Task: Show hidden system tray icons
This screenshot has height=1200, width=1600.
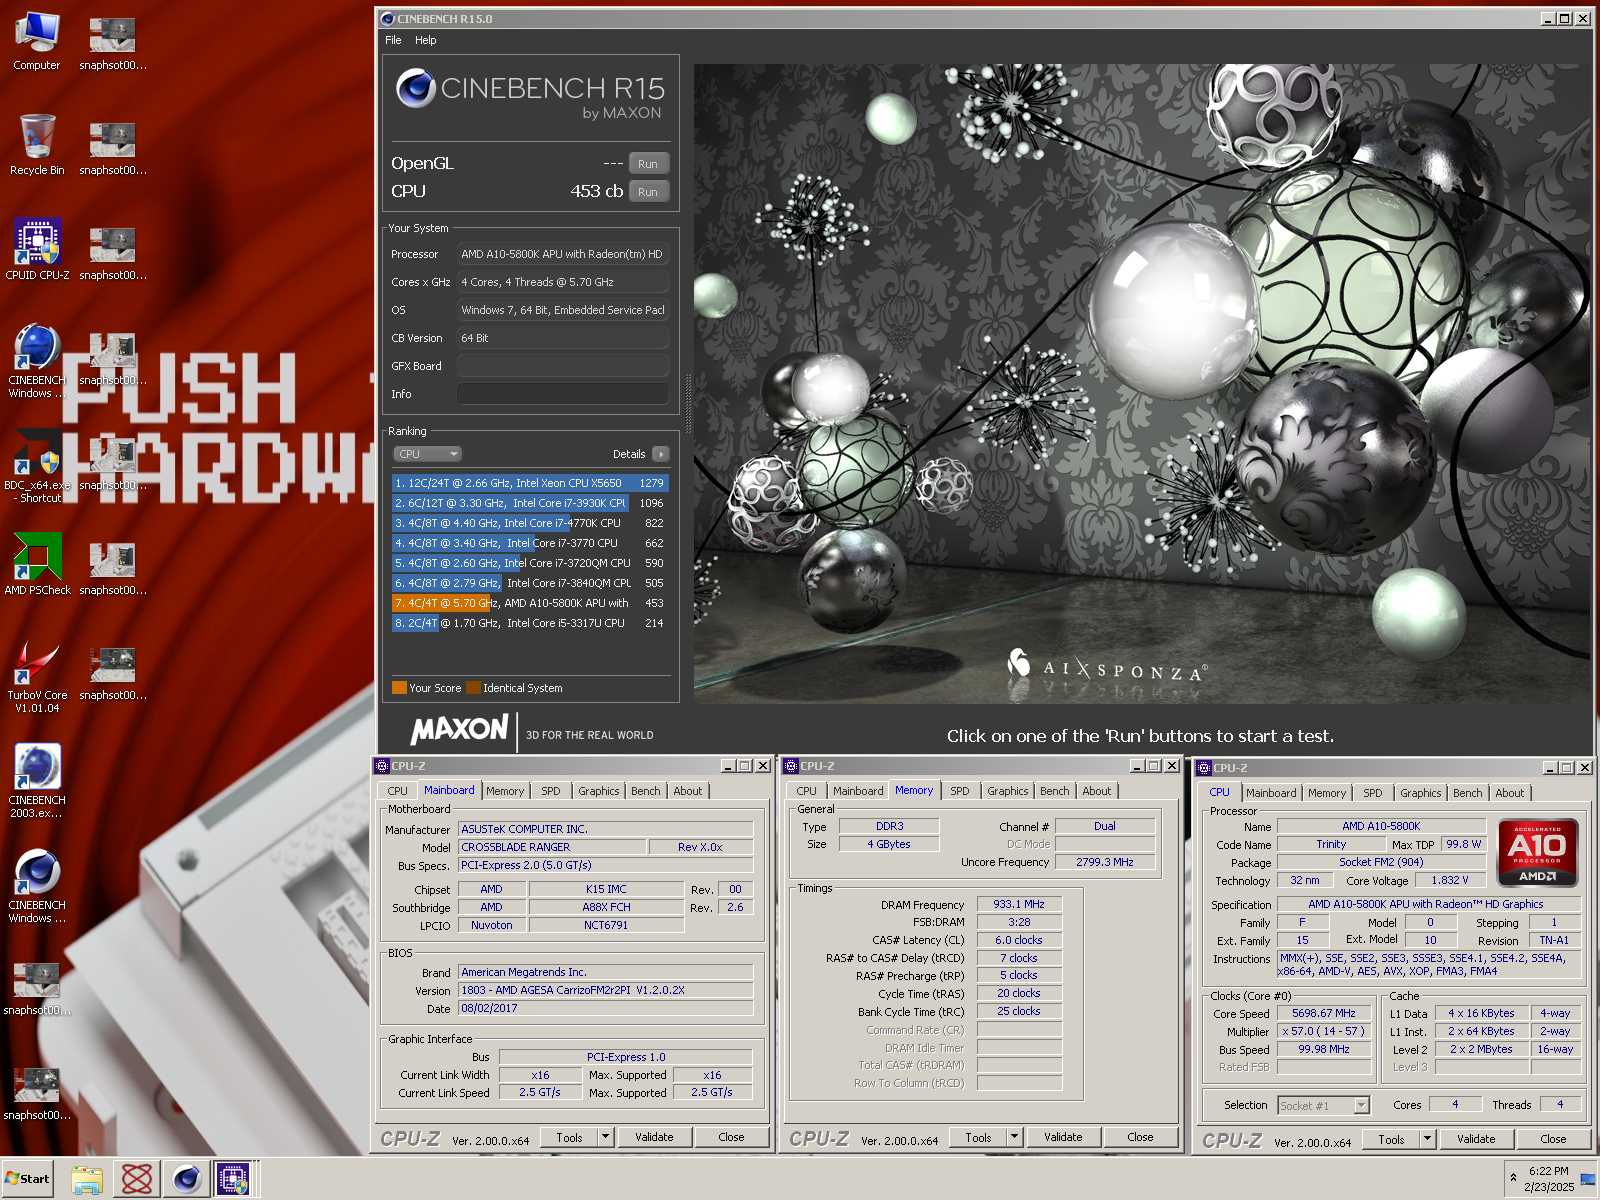Action: pos(1513,1177)
